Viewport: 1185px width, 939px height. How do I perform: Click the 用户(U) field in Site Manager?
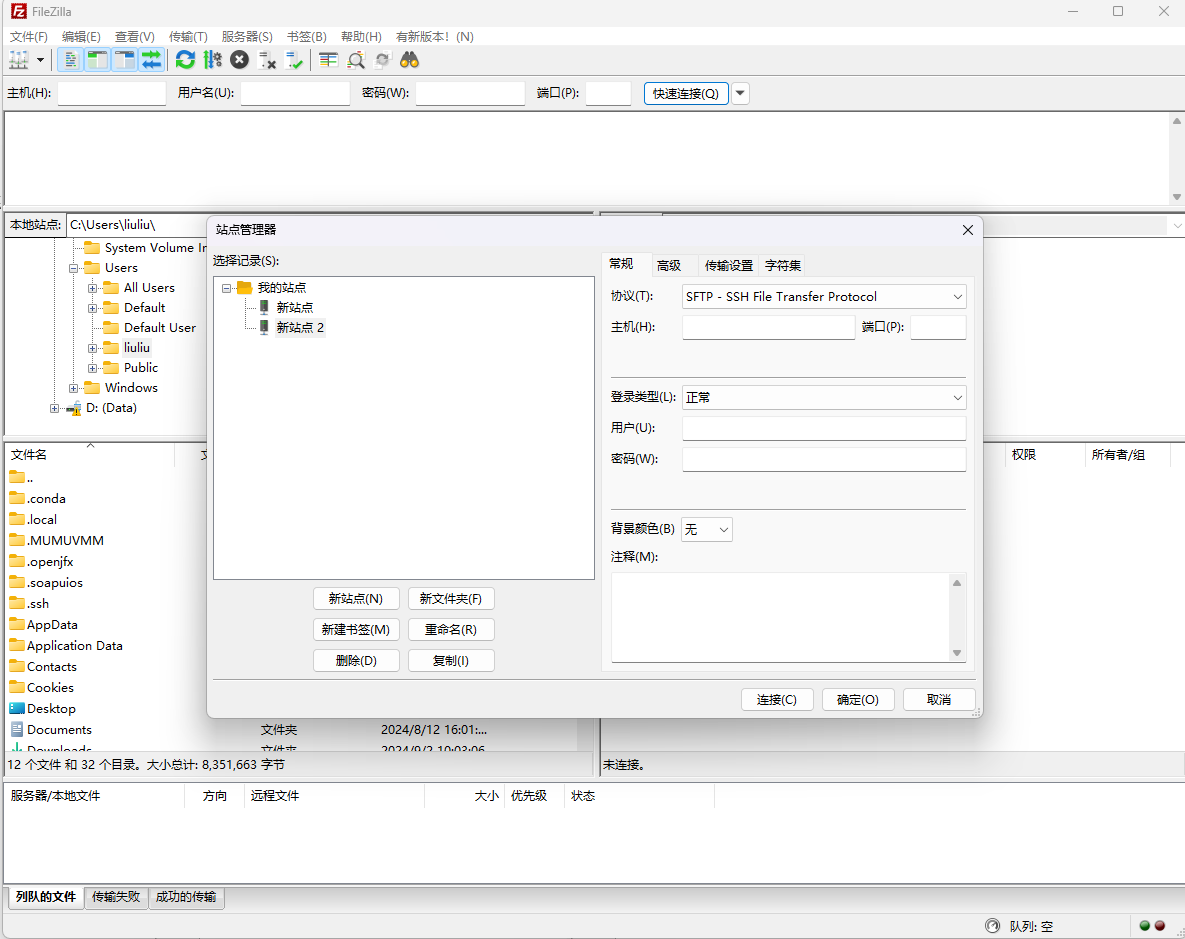824,428
